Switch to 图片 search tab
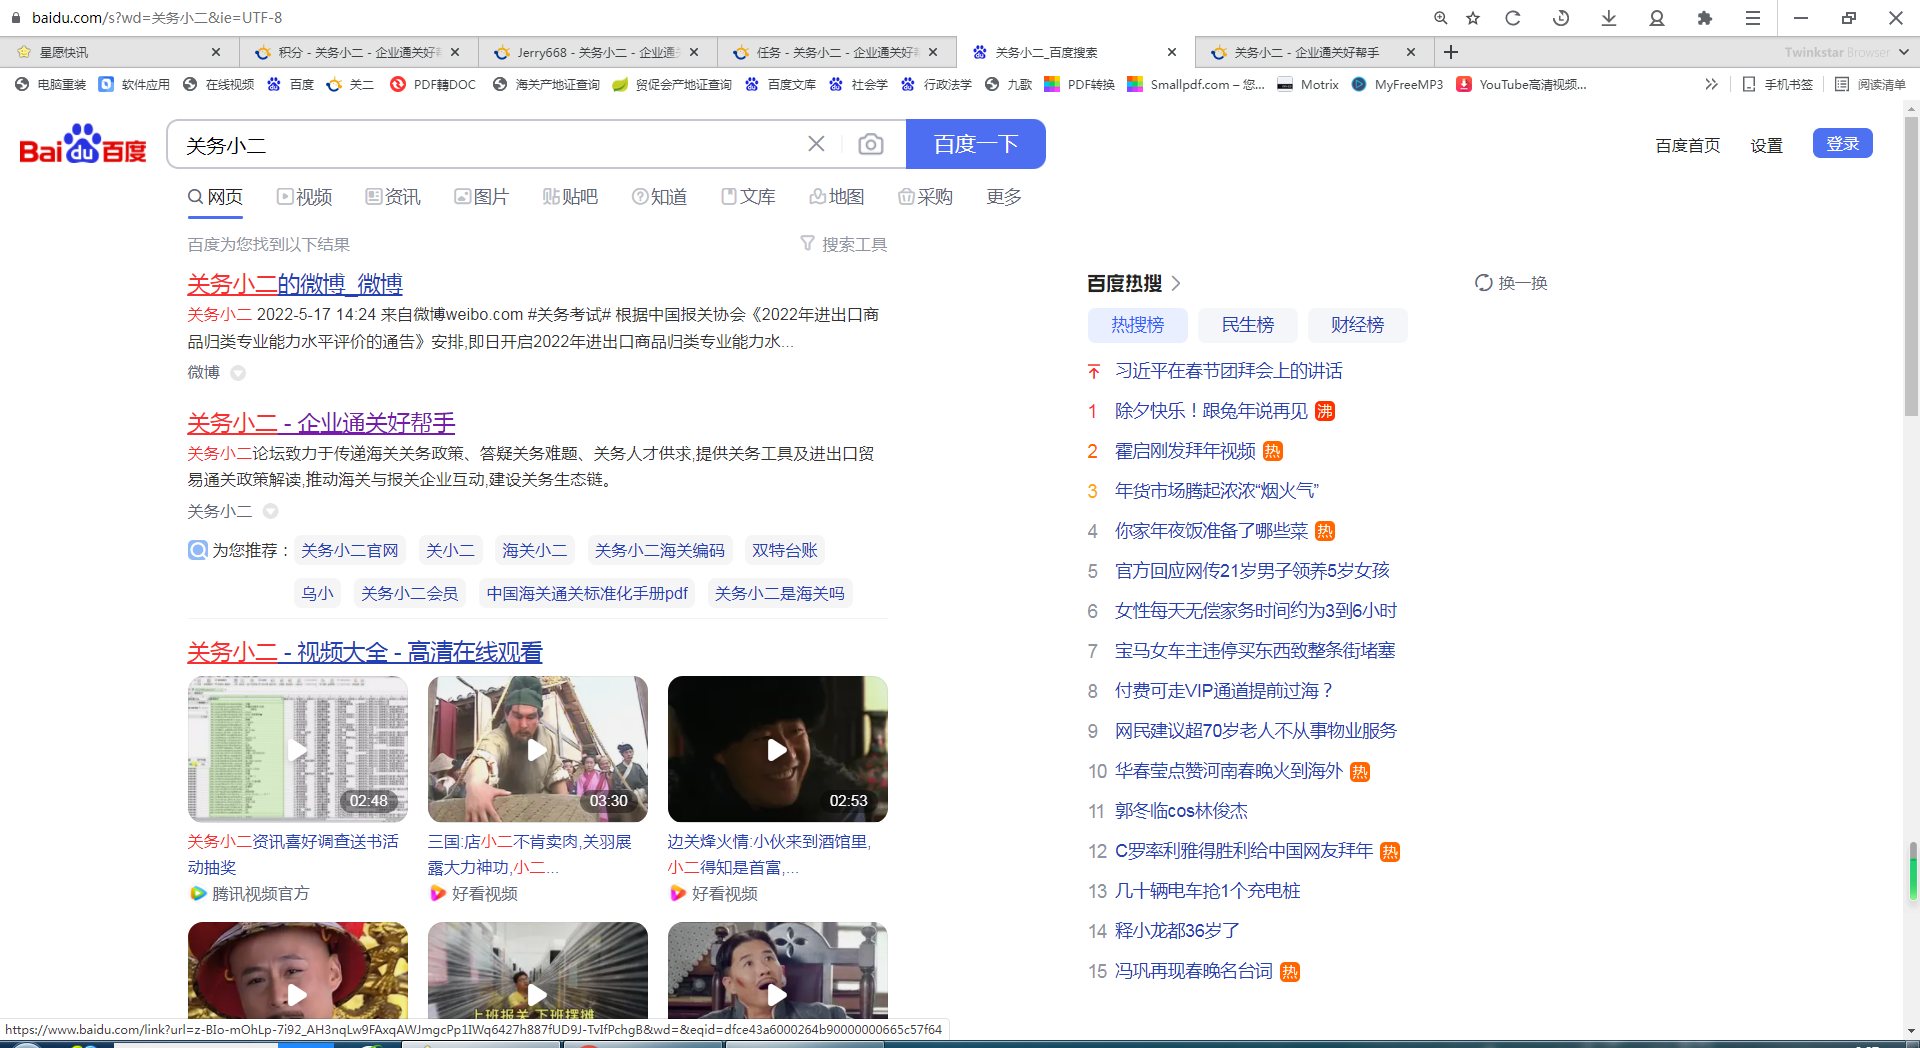Image resolution: width=1920 pixels, height=1048 pixels. coord(481,197)
